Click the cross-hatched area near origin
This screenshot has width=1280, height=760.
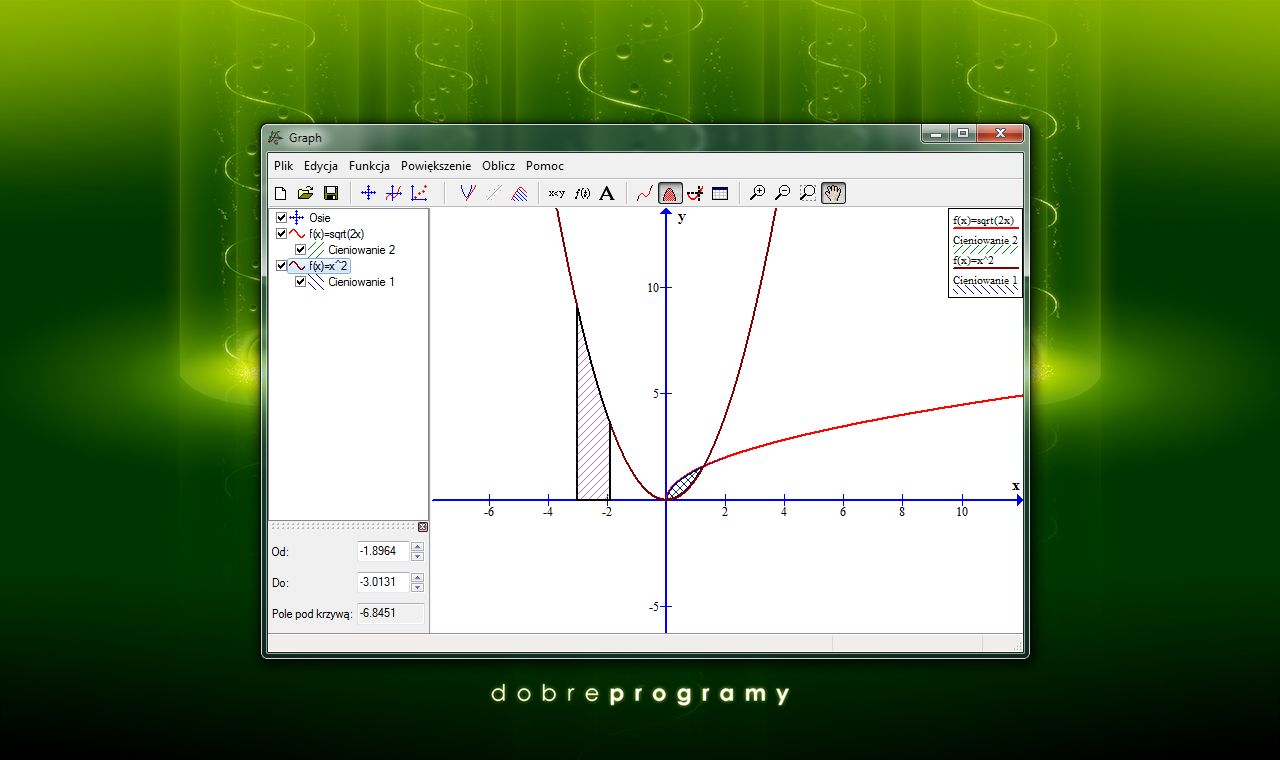682,485
